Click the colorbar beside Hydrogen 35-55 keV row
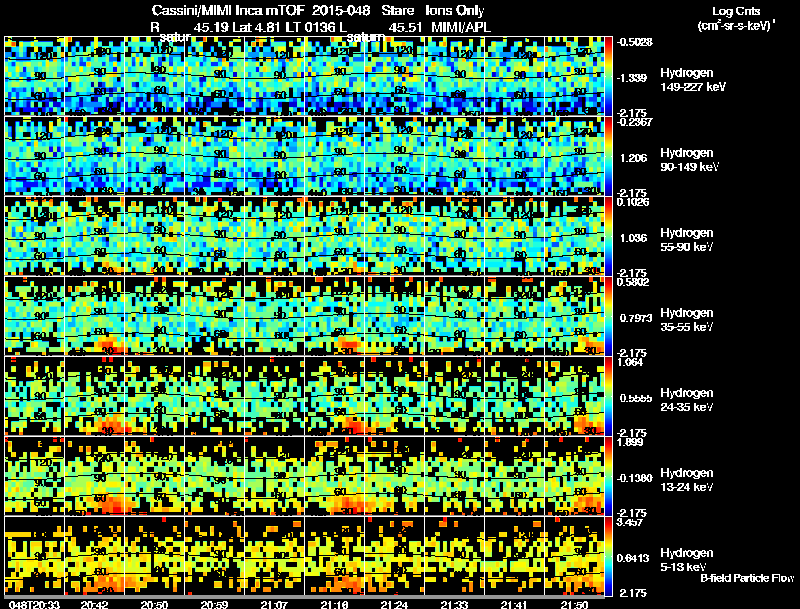This screenshot has width=800, height=609. (609, 316)
